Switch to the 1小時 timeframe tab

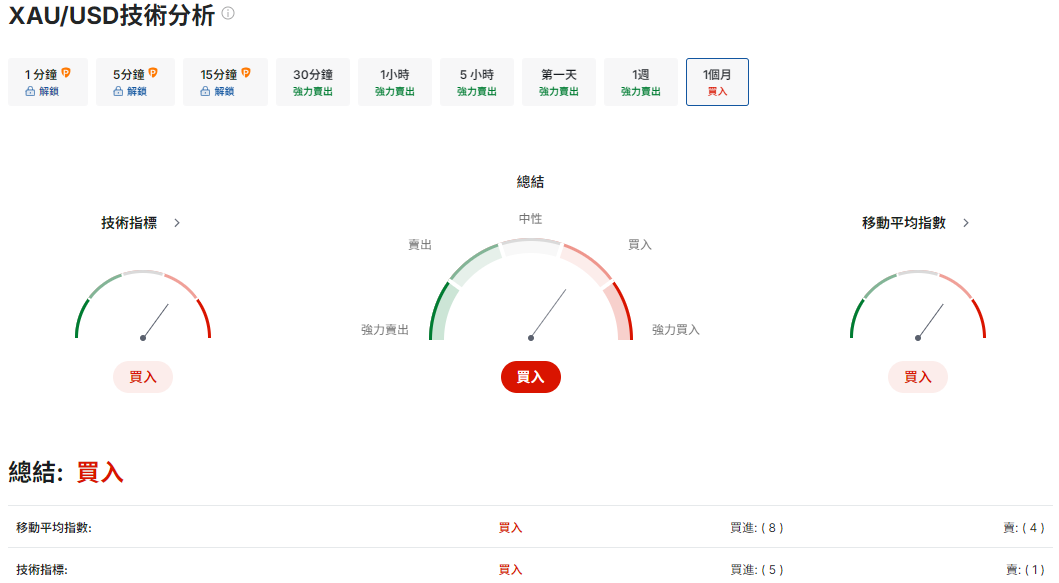point(394,82)
